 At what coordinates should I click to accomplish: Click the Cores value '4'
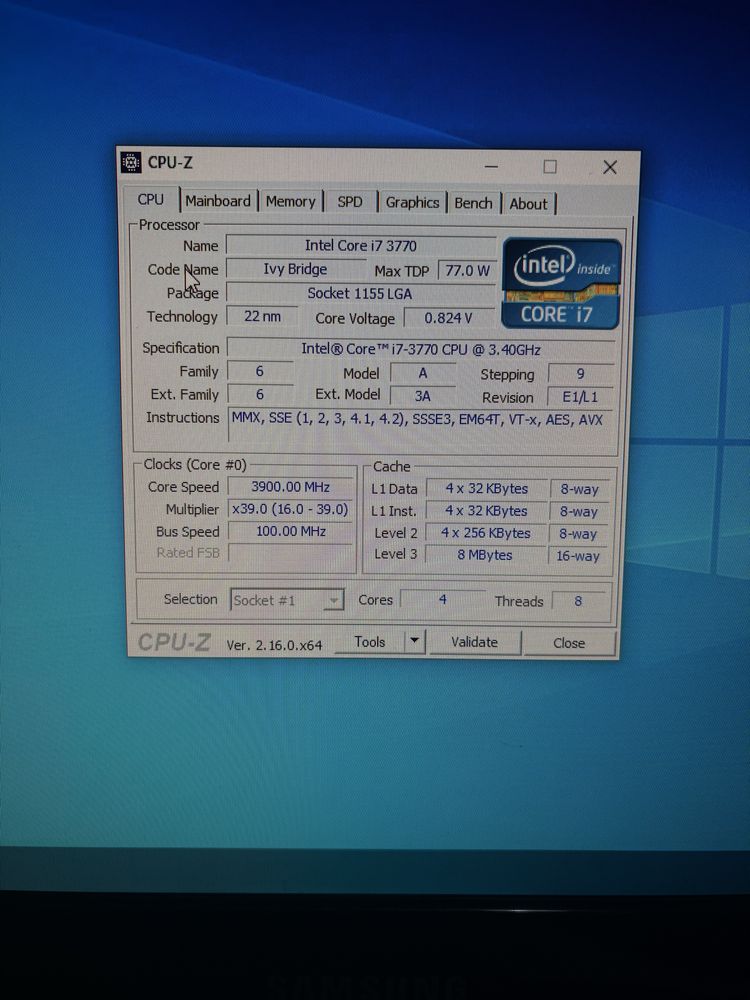[x=443, y=599]
